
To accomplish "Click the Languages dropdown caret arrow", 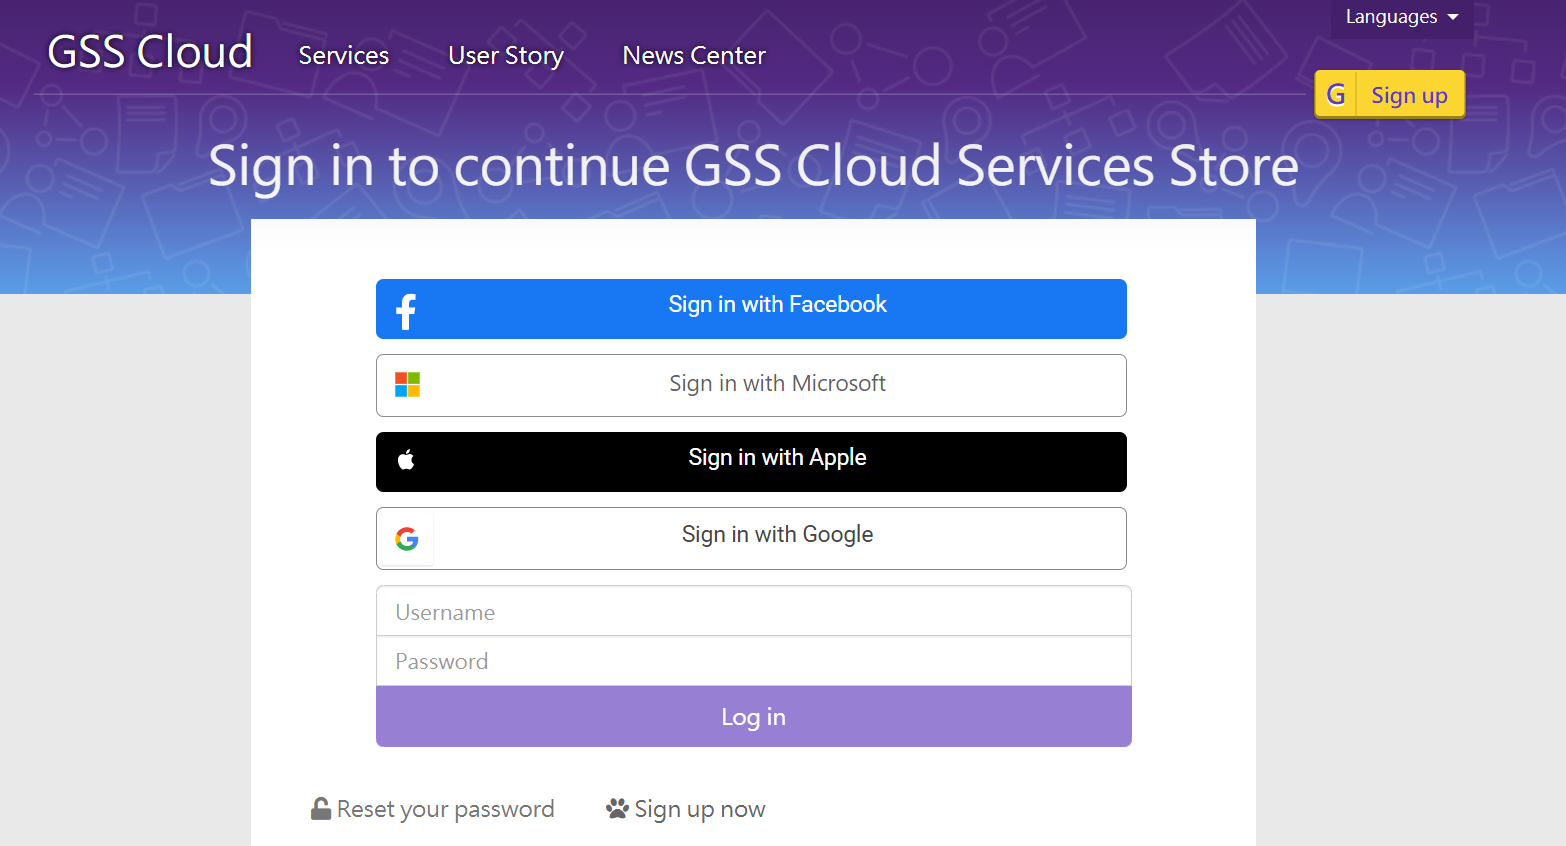I will tap(1453, 17).
